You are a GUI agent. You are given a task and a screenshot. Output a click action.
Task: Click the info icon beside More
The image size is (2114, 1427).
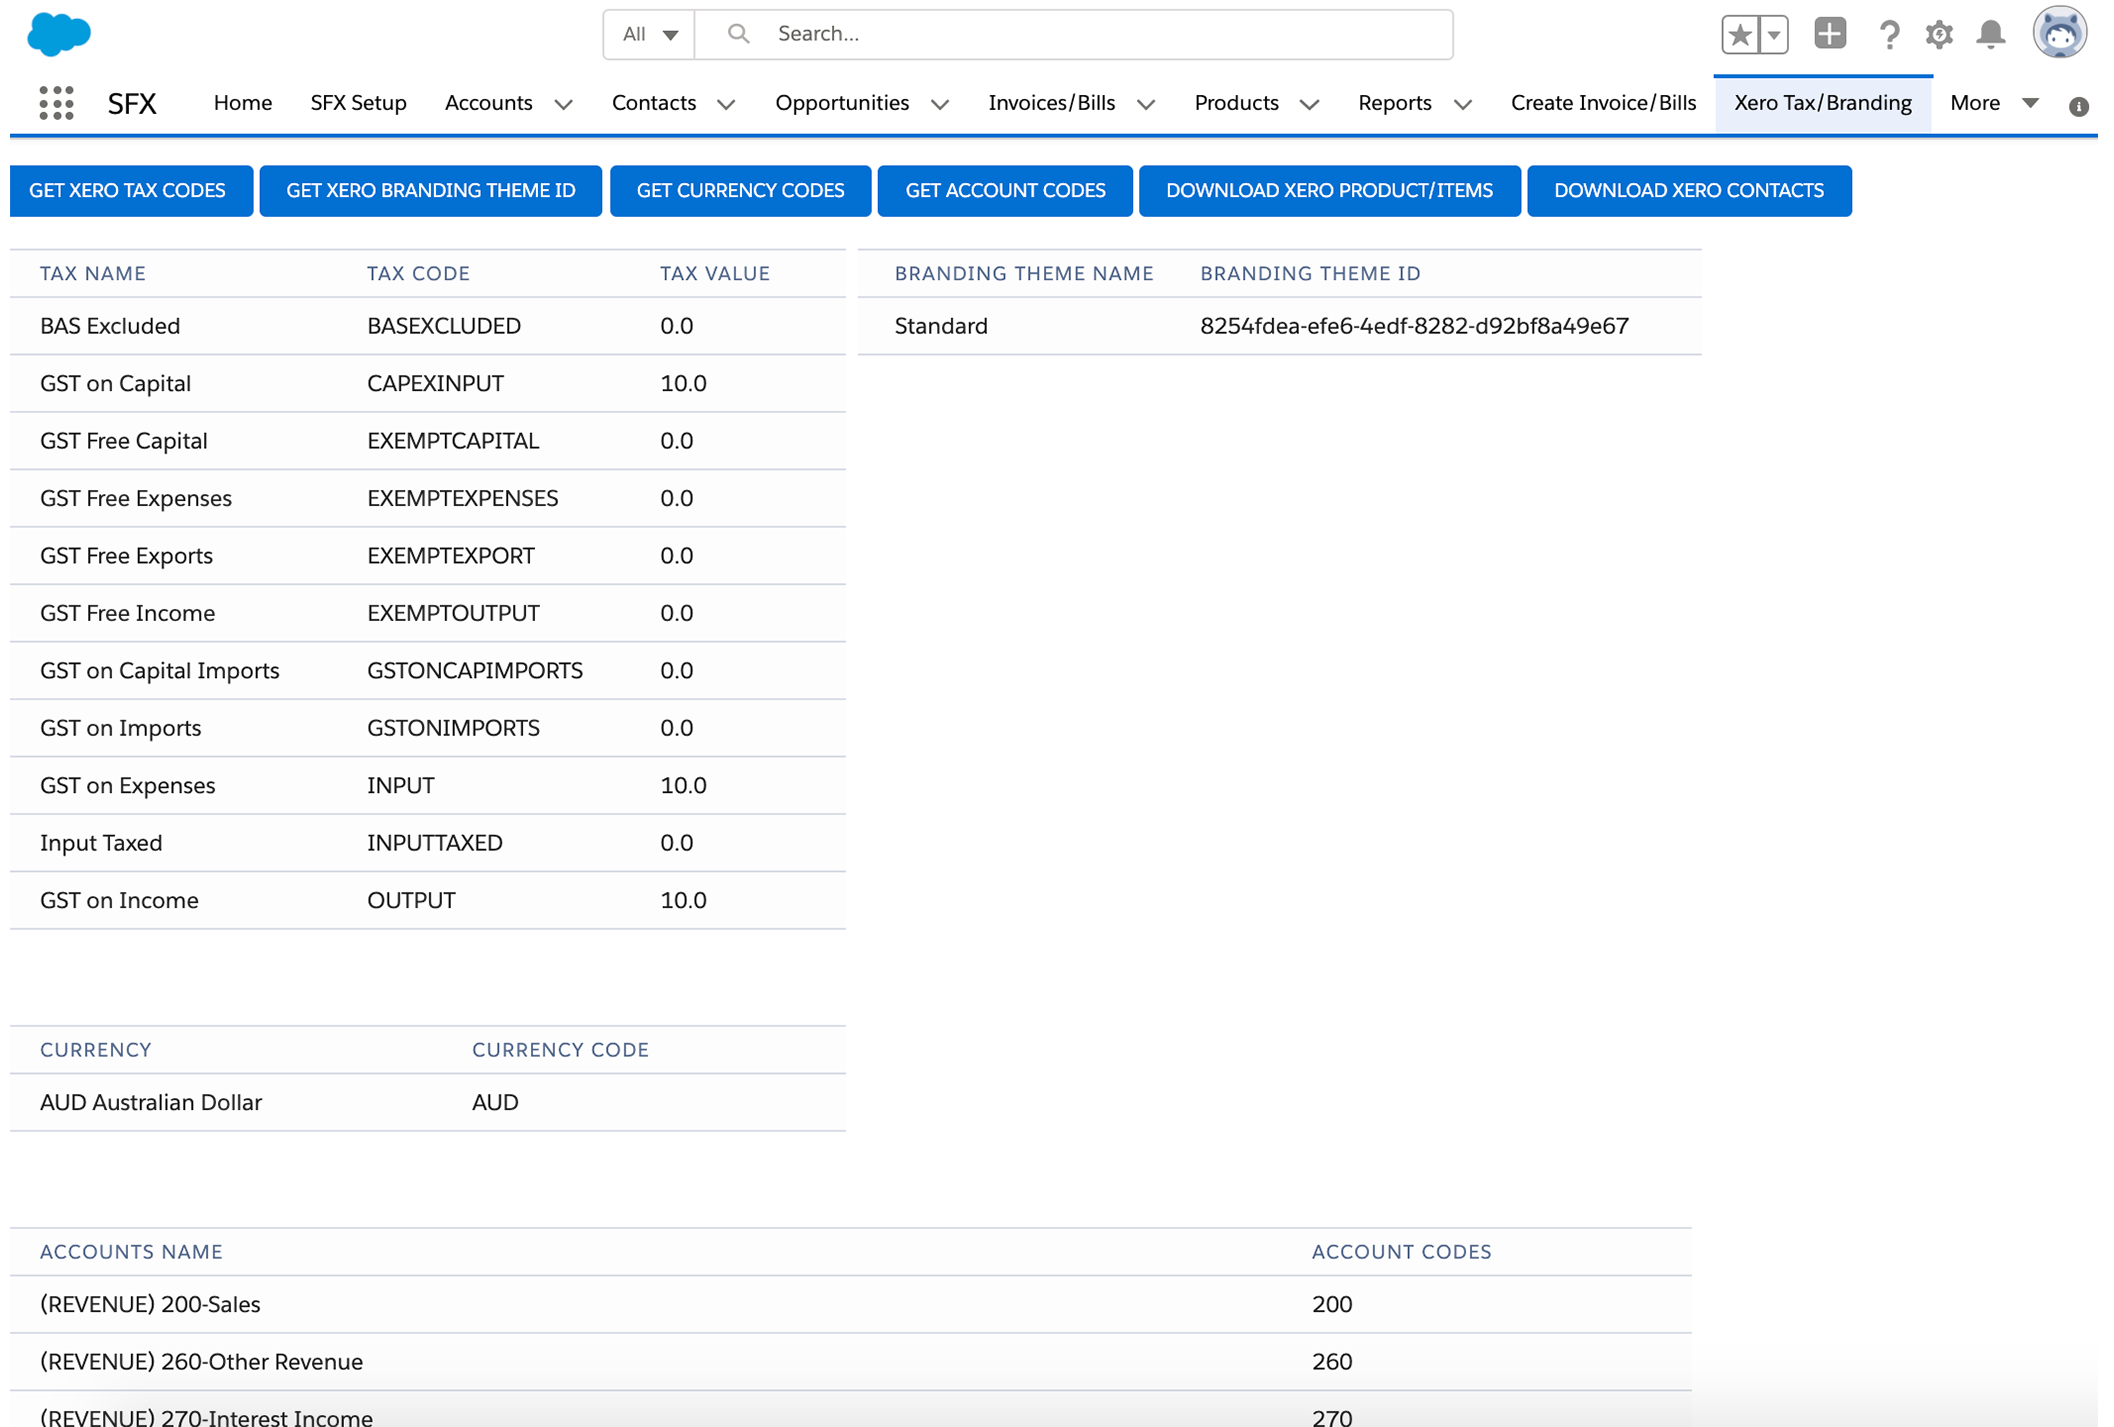[x=2079, y=106]
